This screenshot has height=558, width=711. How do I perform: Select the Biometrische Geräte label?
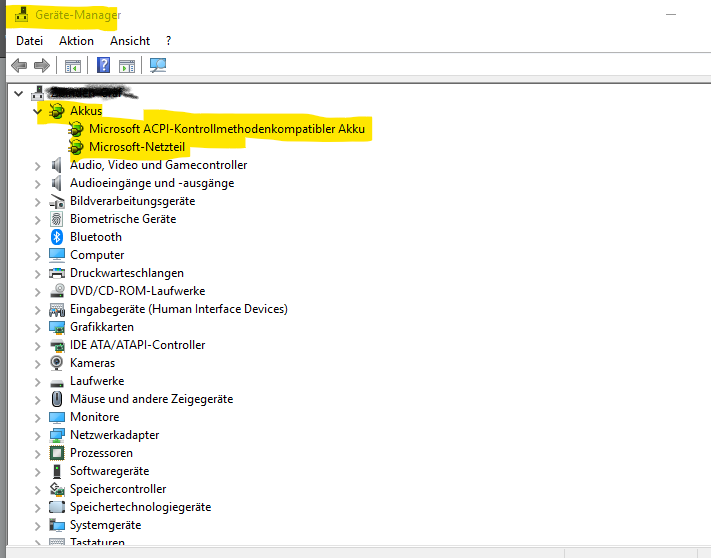click(123, 219)
